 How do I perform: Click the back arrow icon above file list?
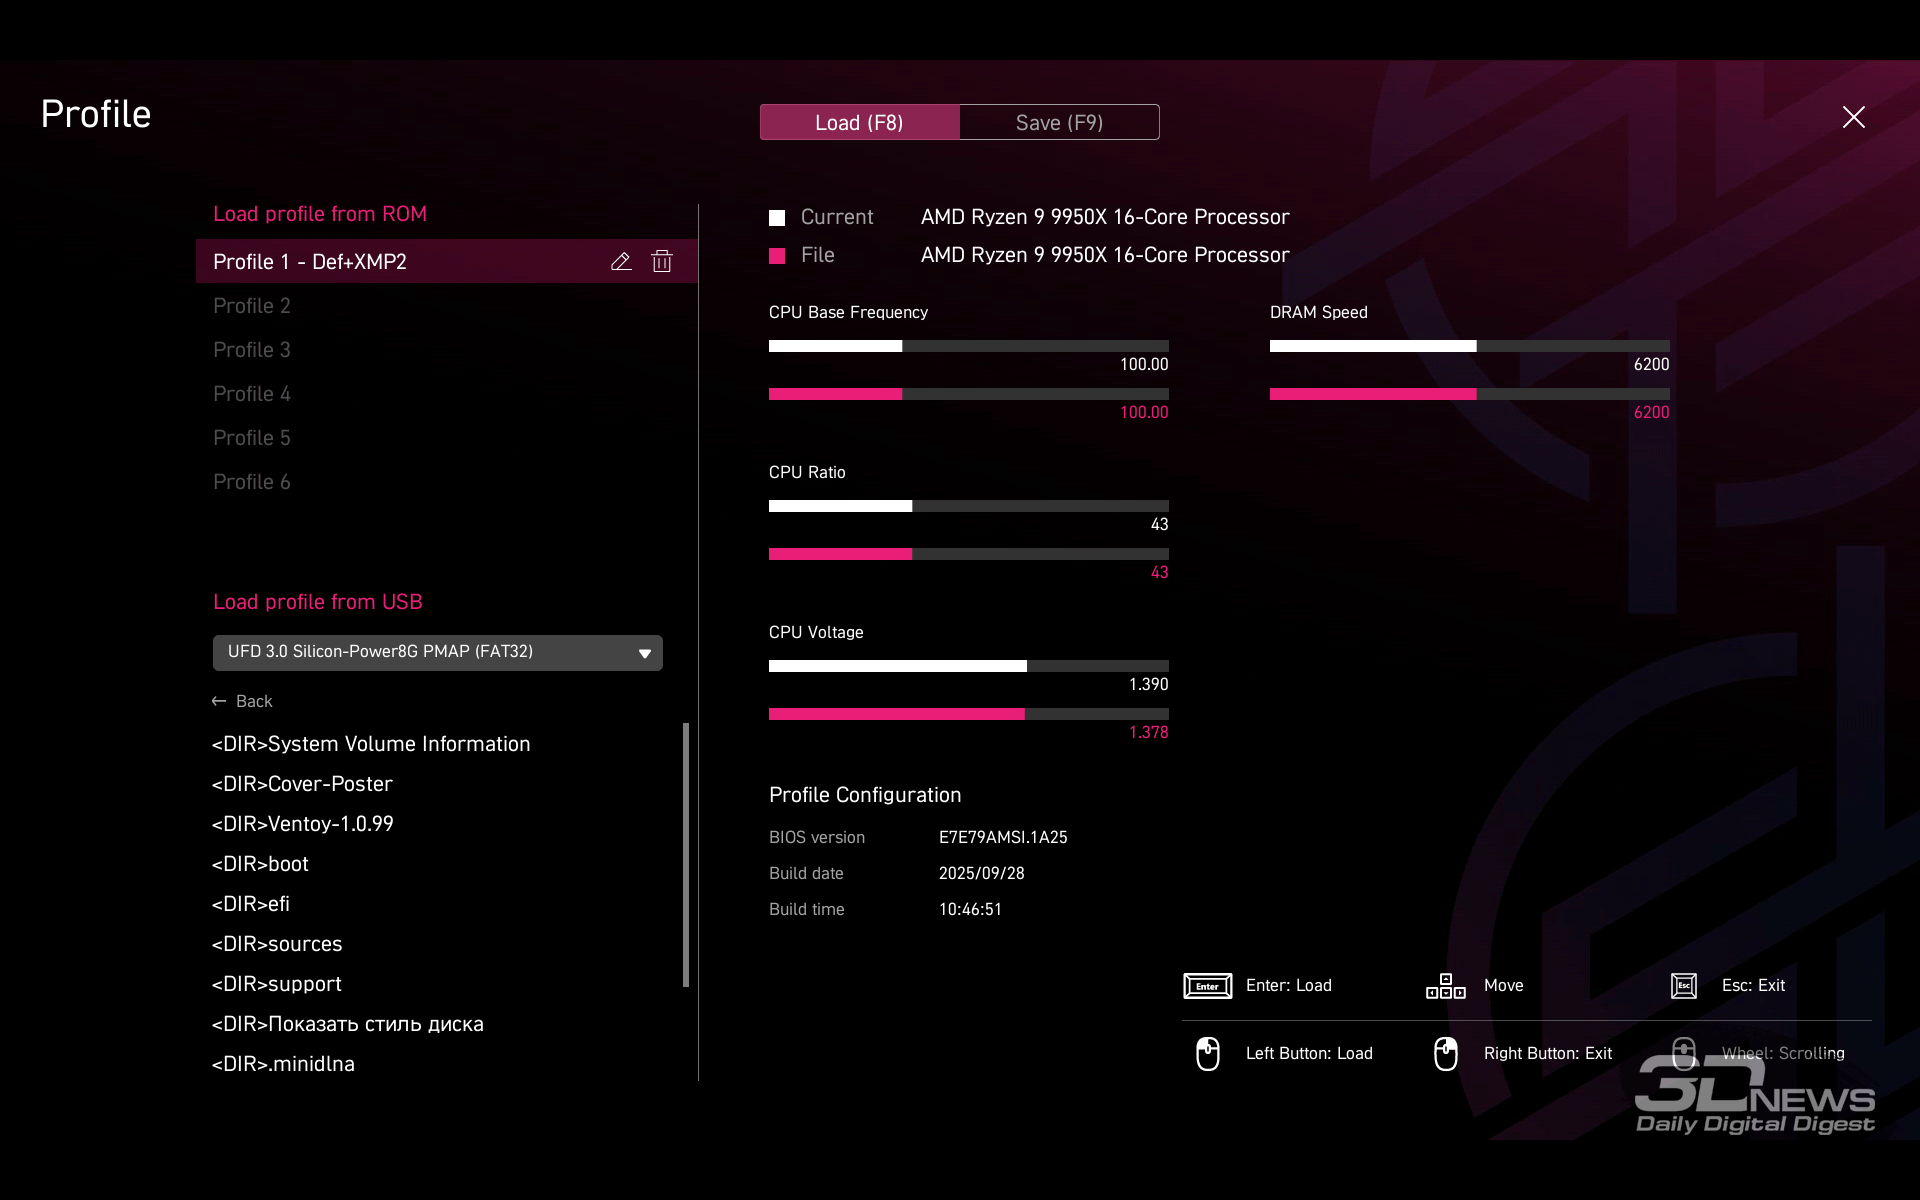(219, 702)
